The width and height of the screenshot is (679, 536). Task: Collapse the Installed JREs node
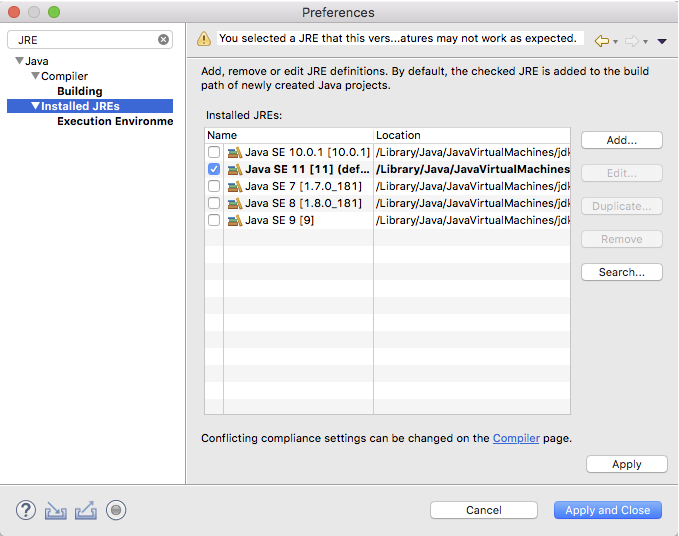point(36,106)
